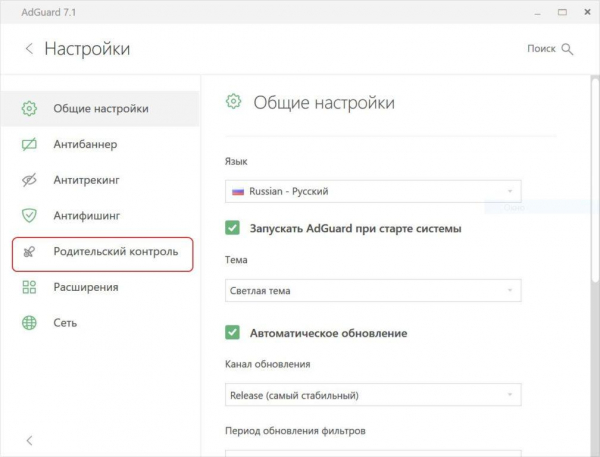The image size is (600, 457).
Task: Click the Сеть globe icon
Action: [x=29, y=323]
